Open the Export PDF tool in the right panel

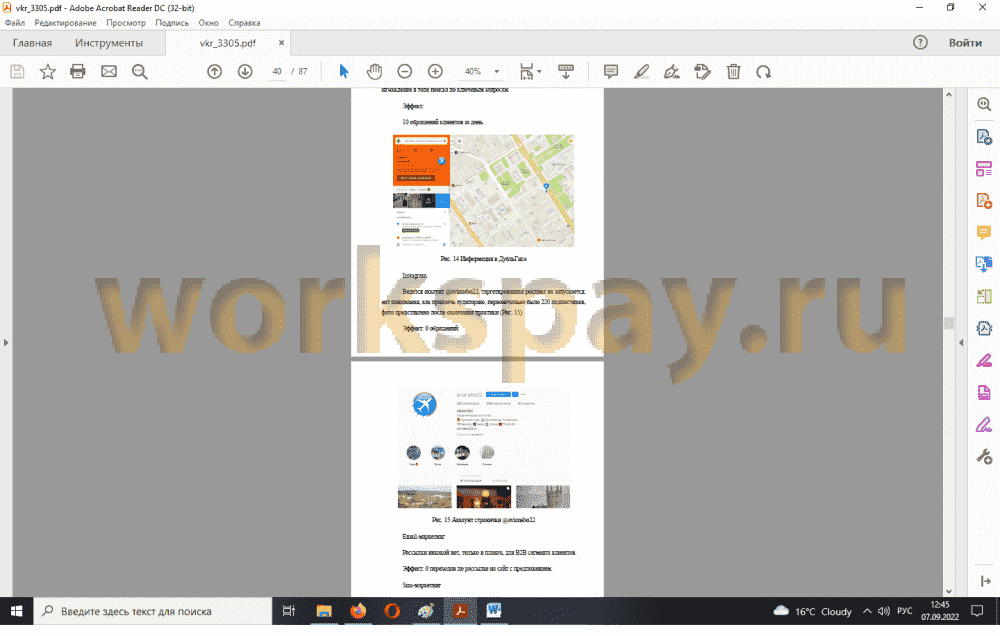(x=984, y=137)
